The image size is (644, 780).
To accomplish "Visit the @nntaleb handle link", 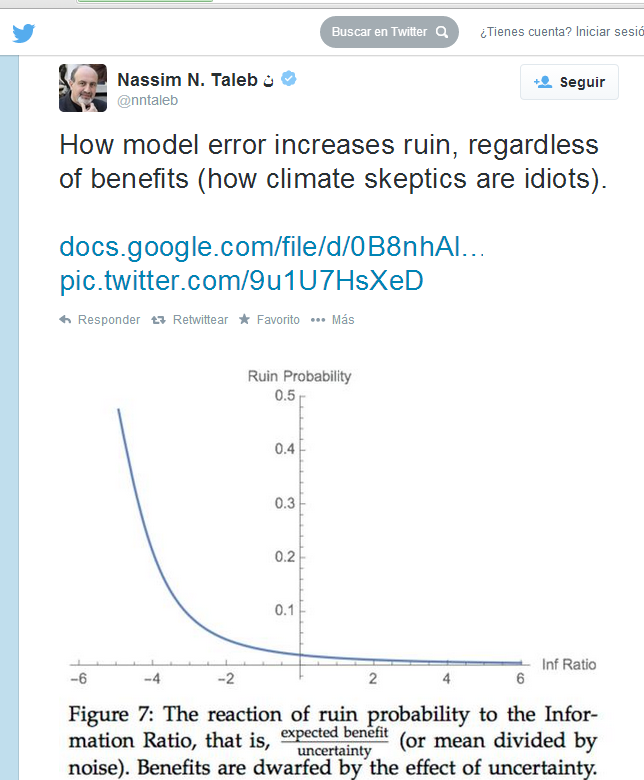I will tap(150, 101).
